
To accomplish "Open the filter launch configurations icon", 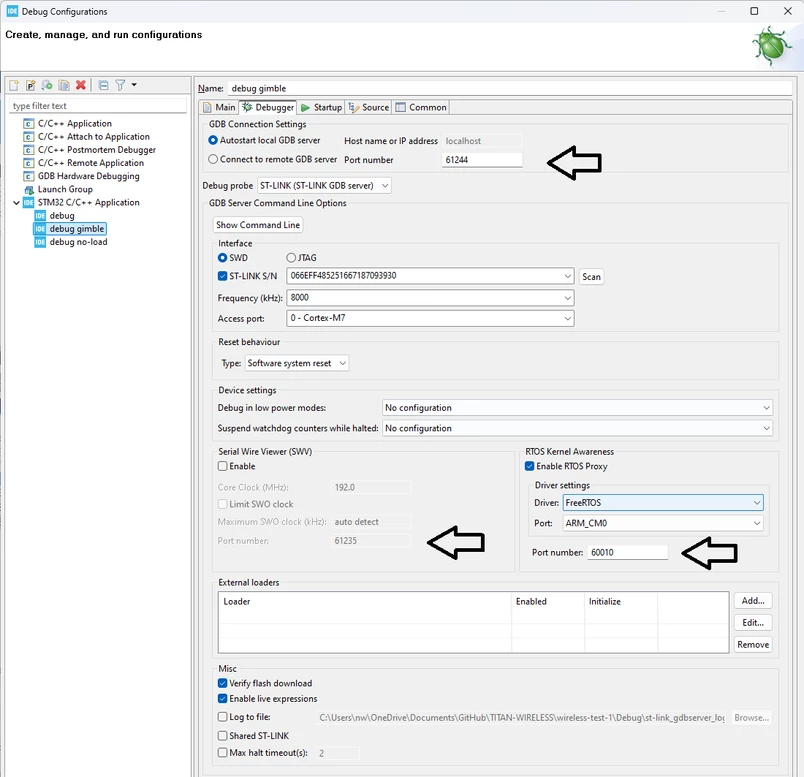I will coord(120,85).
